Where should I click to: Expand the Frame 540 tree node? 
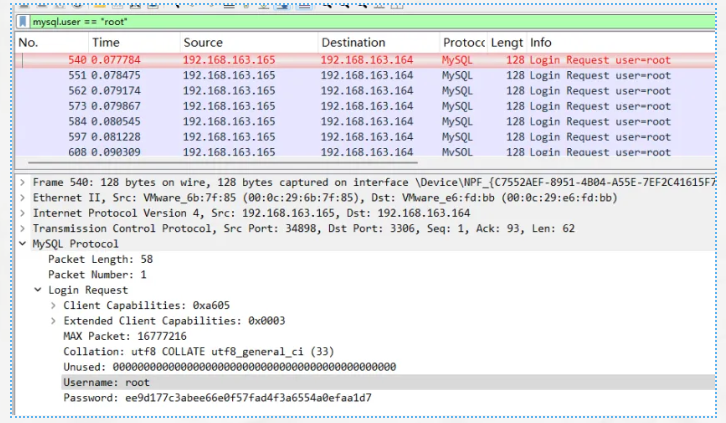click(x=23, y=183)
